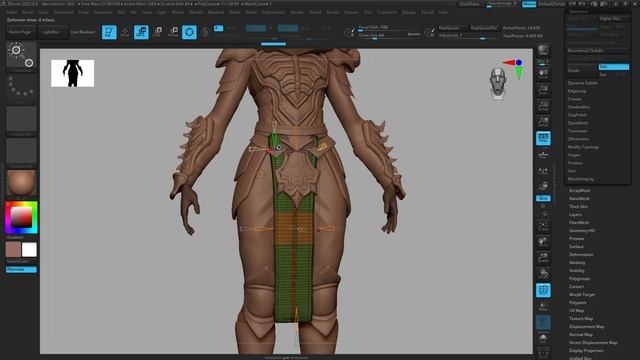Open the stroke type selector

(21, 88)
